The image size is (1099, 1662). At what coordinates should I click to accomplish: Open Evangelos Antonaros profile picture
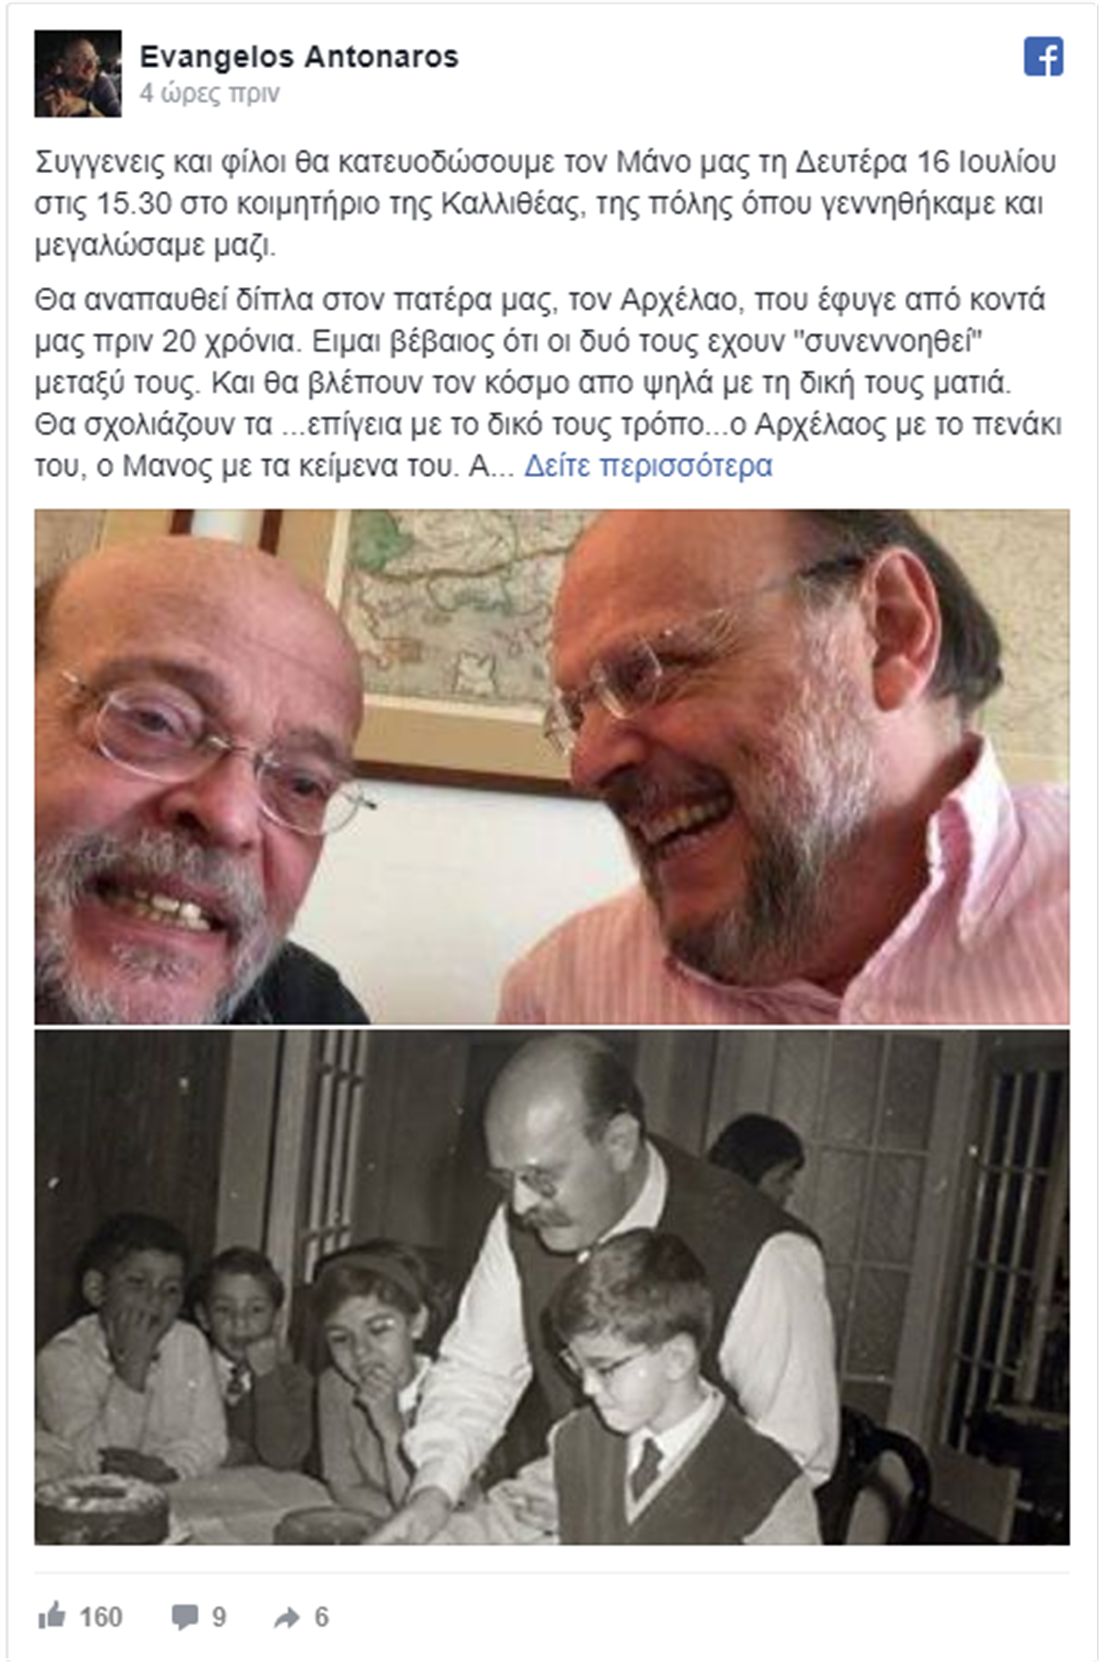pyautogui.click(x=78, y=74)
